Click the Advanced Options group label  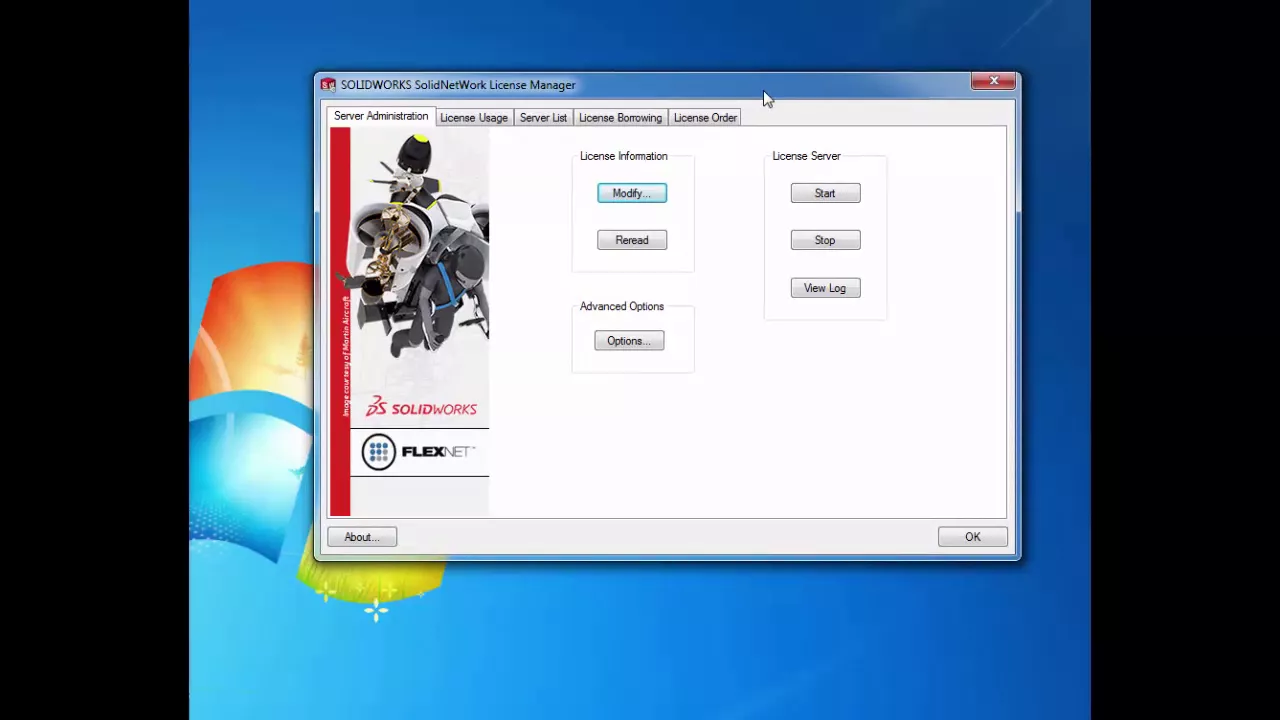click(621, 306)
